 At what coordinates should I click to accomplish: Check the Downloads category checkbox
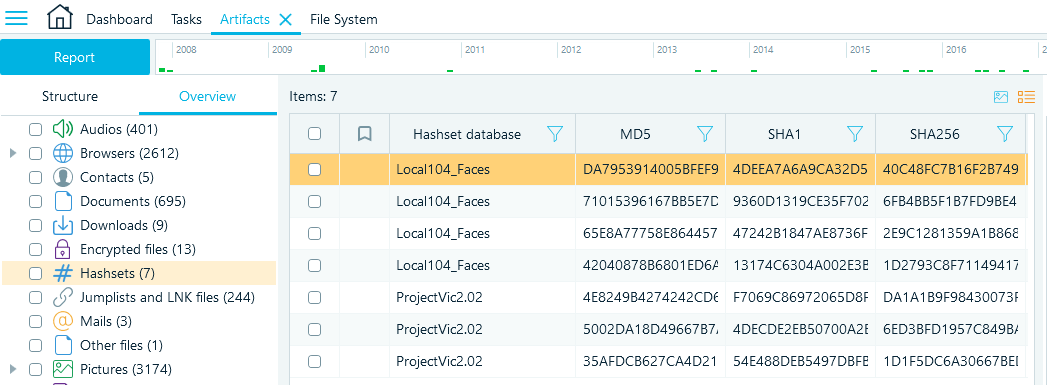pos(35,226)
